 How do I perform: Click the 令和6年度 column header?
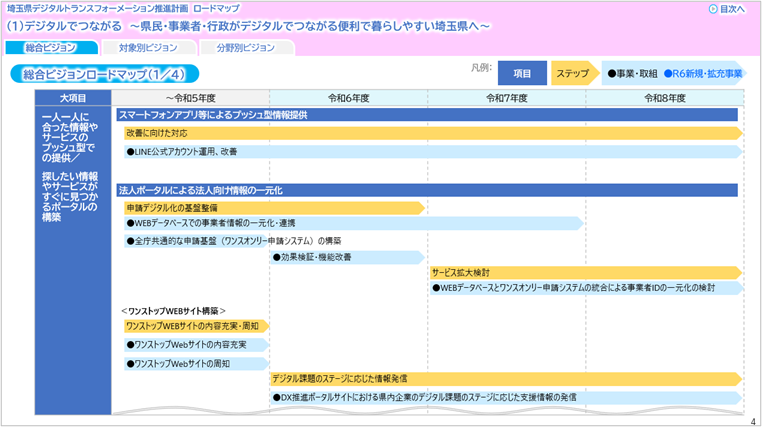348,98
